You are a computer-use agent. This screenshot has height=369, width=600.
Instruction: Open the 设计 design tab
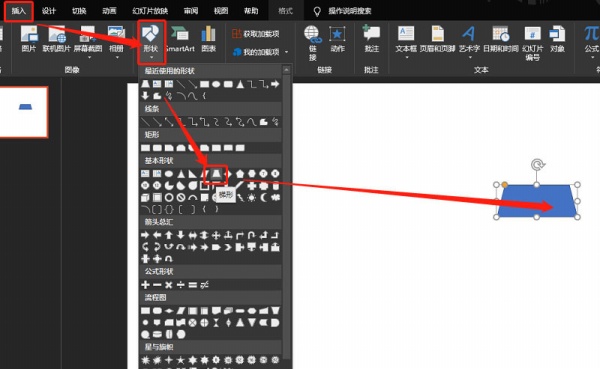coord(49,11)
